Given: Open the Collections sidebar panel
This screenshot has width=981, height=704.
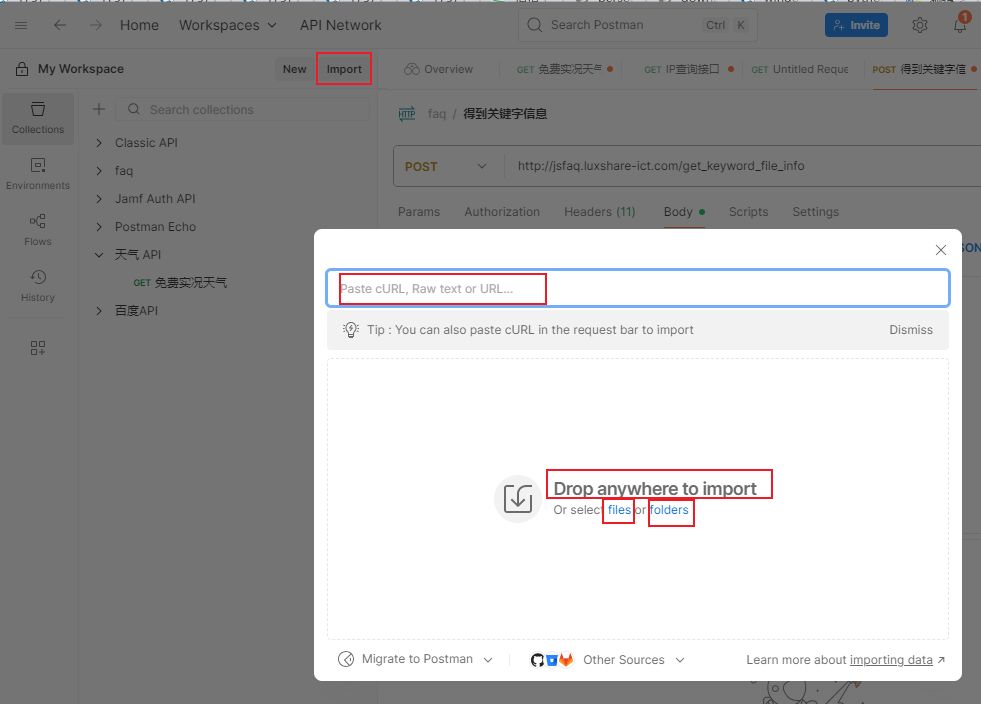Looking at the screenshot, I should click(x=38, y=117).
